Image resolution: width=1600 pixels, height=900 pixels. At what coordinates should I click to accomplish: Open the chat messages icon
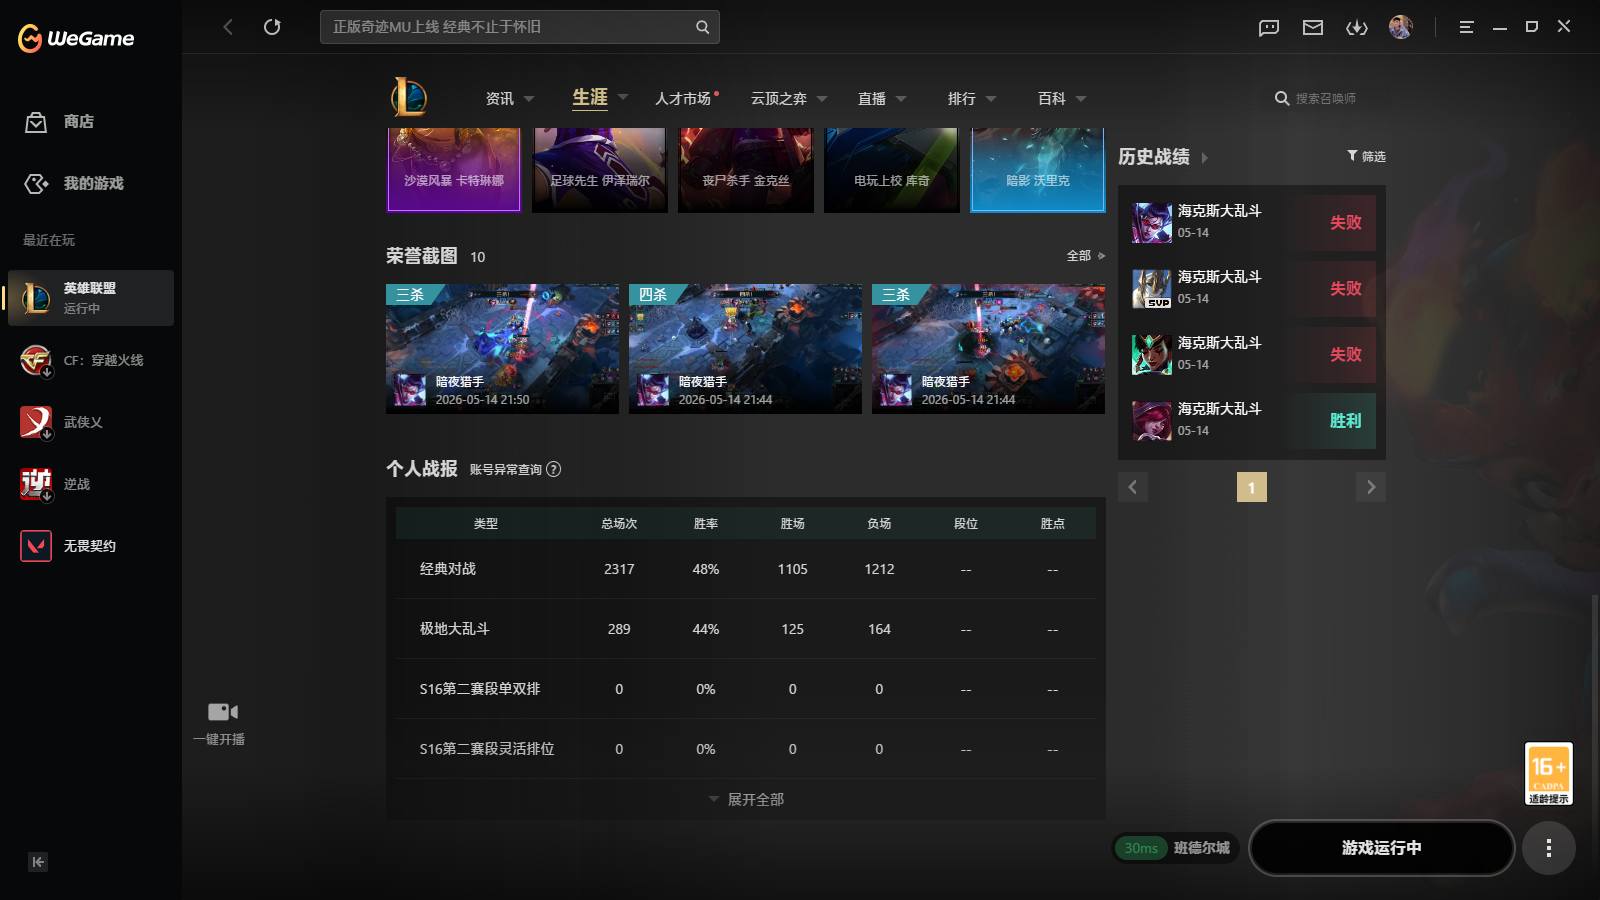(x=1269, y=27)
